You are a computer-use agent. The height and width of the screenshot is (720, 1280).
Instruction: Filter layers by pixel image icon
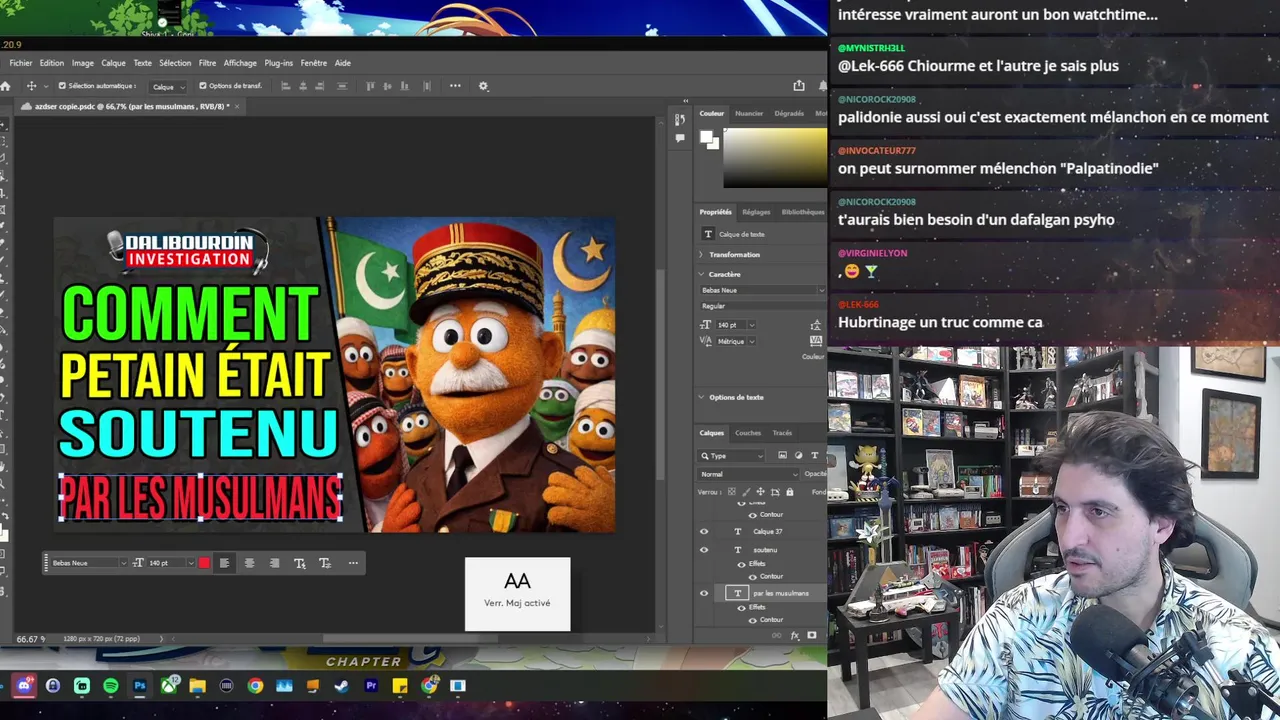pyautogui.click(x=782, y=456)
